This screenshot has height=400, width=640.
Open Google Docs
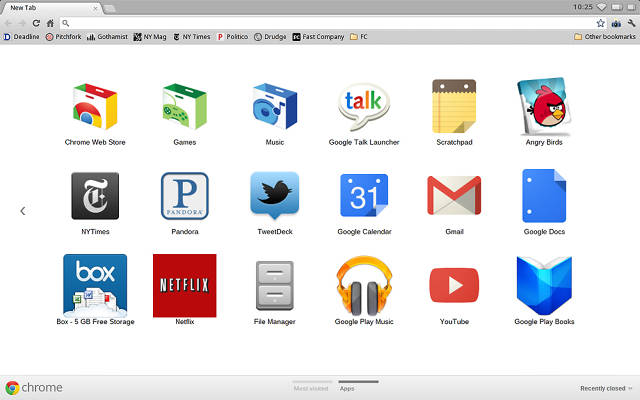[x=544, y=196]
